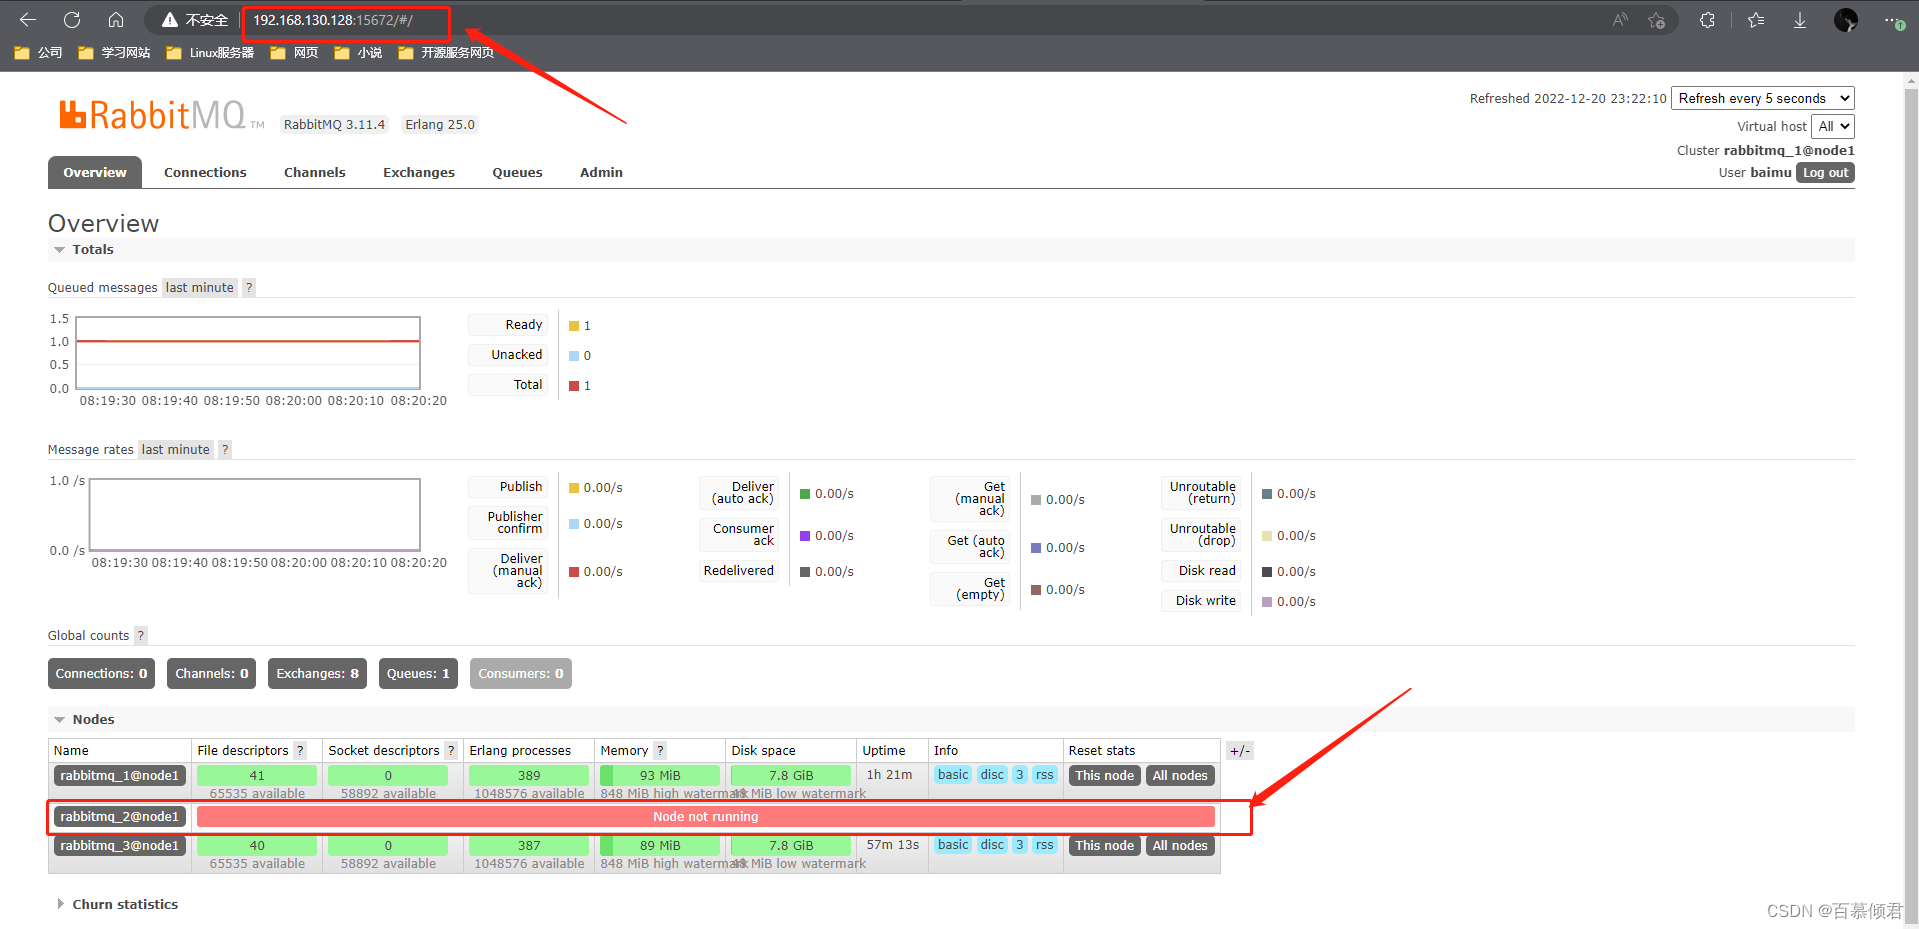Switch to the Connections tab
1919x929 pixels.
(x=205, y=172)
